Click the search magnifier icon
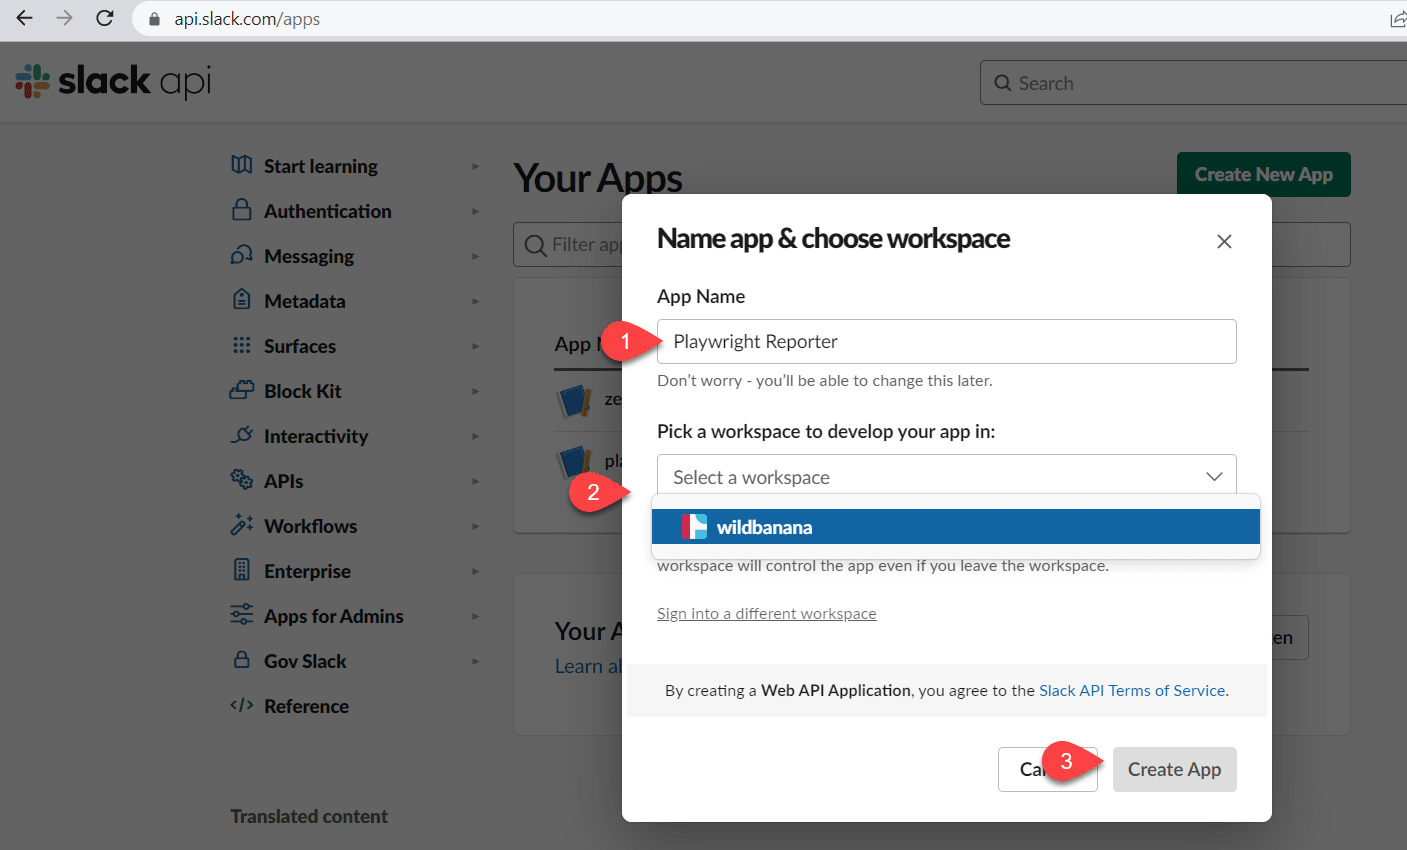Image resolution: width=1407 pixels, height=850 pixels. pos(1002,83)
